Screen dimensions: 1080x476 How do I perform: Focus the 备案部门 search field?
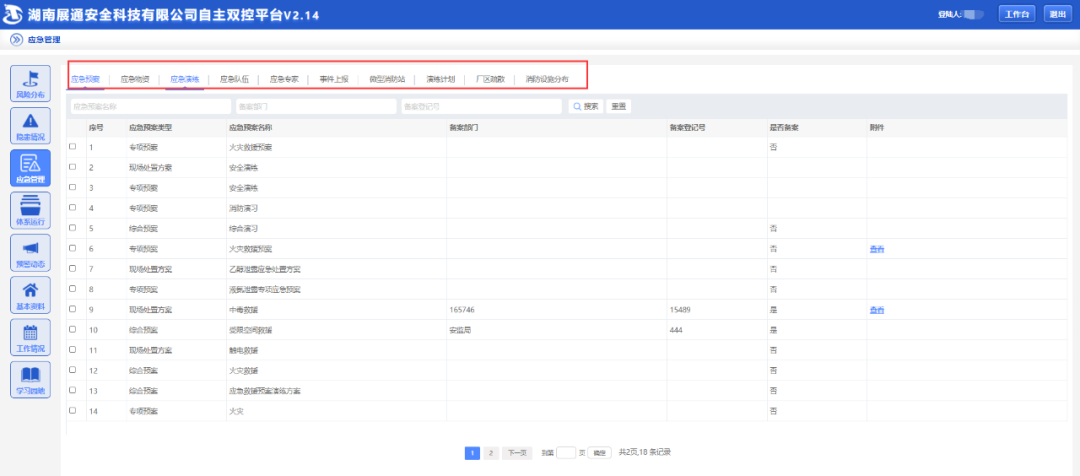click(315, 107)
